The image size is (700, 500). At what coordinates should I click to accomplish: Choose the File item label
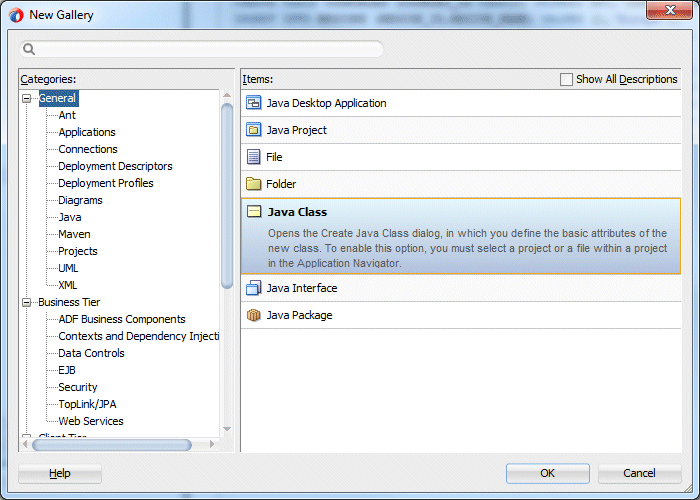click(x=274, y=157)
